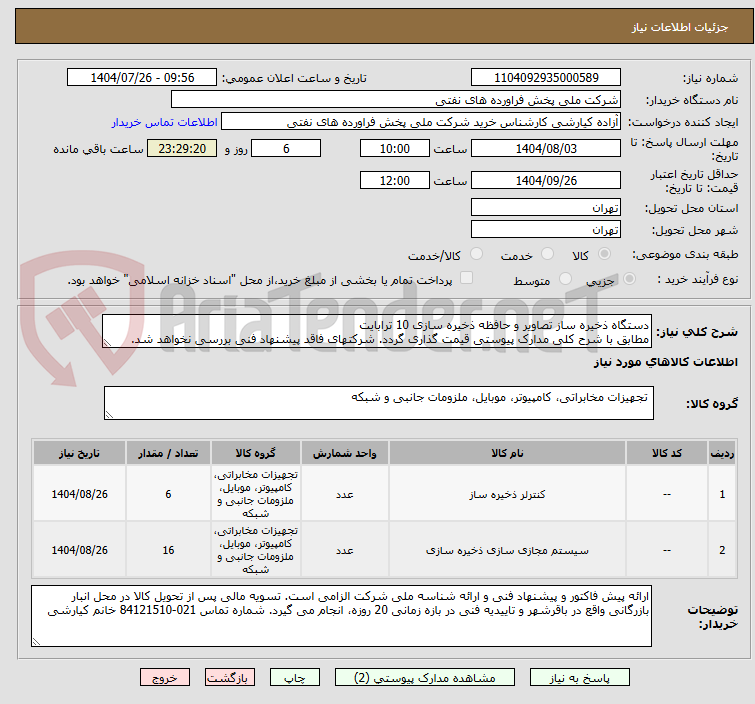The height and width of the screenshot is (704, 755).
Task: Click the جزئیات اطلاعات نیاز header title
Action: [680, 27]
